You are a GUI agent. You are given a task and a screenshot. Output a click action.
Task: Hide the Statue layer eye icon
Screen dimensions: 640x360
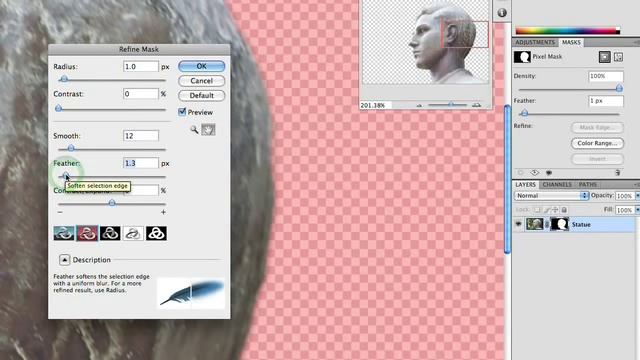point(518,224)
